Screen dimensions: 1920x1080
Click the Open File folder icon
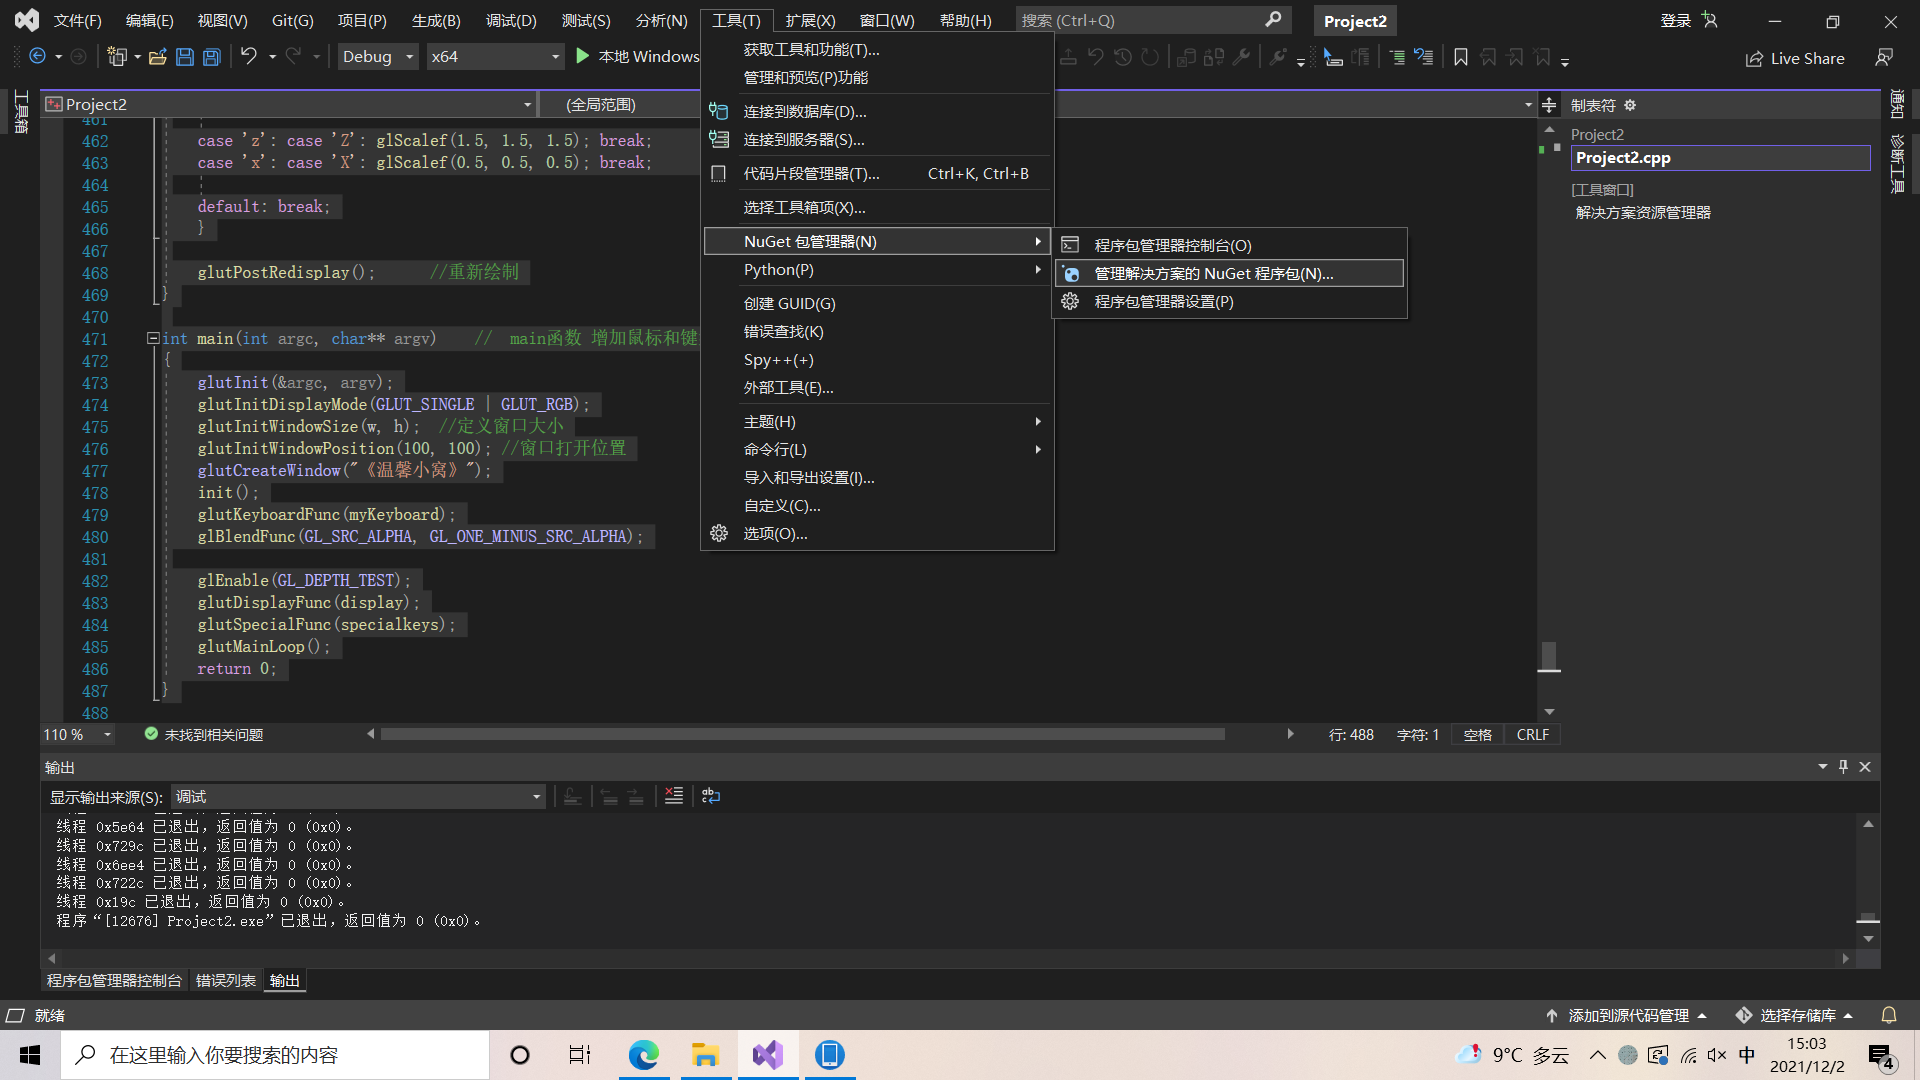click(157, 57)
